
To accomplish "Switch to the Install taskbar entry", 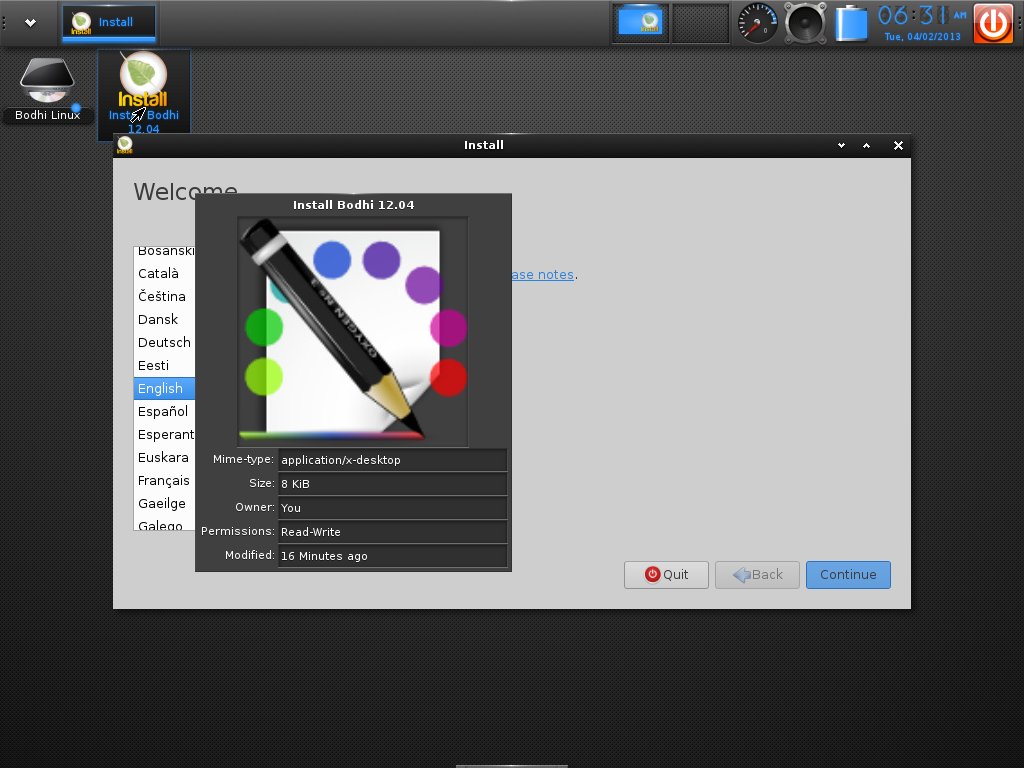I will 108,23.
